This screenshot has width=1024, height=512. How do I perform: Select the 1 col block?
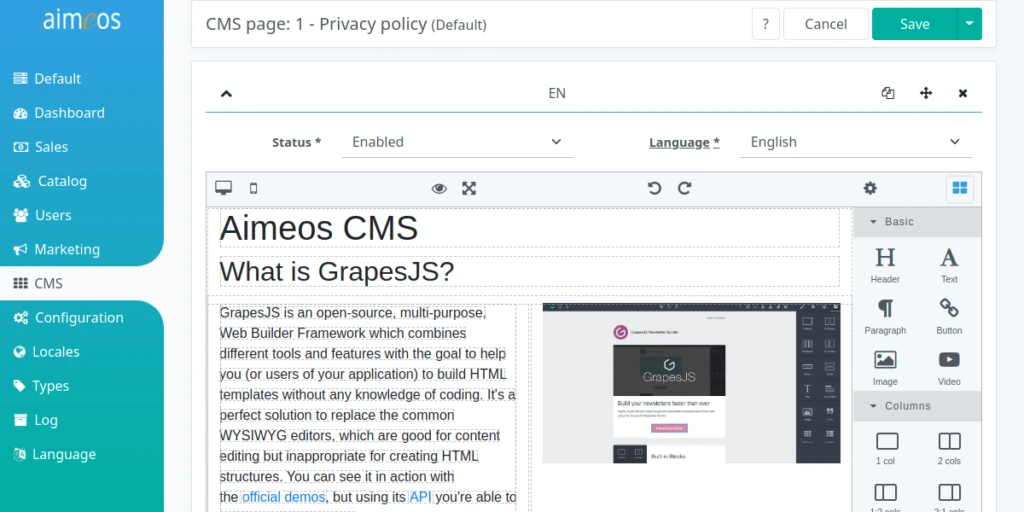(887, 449)
